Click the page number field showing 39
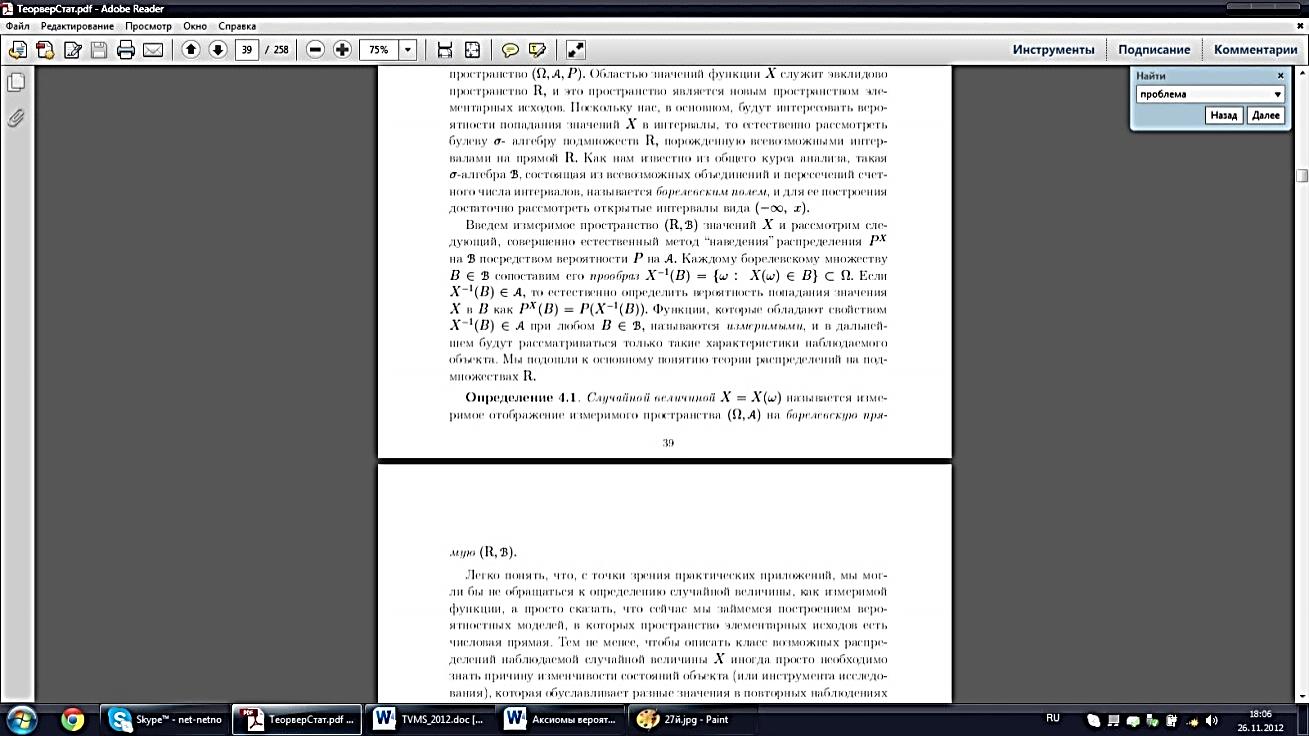This screenshot has width=1309, height=736. 247,49
